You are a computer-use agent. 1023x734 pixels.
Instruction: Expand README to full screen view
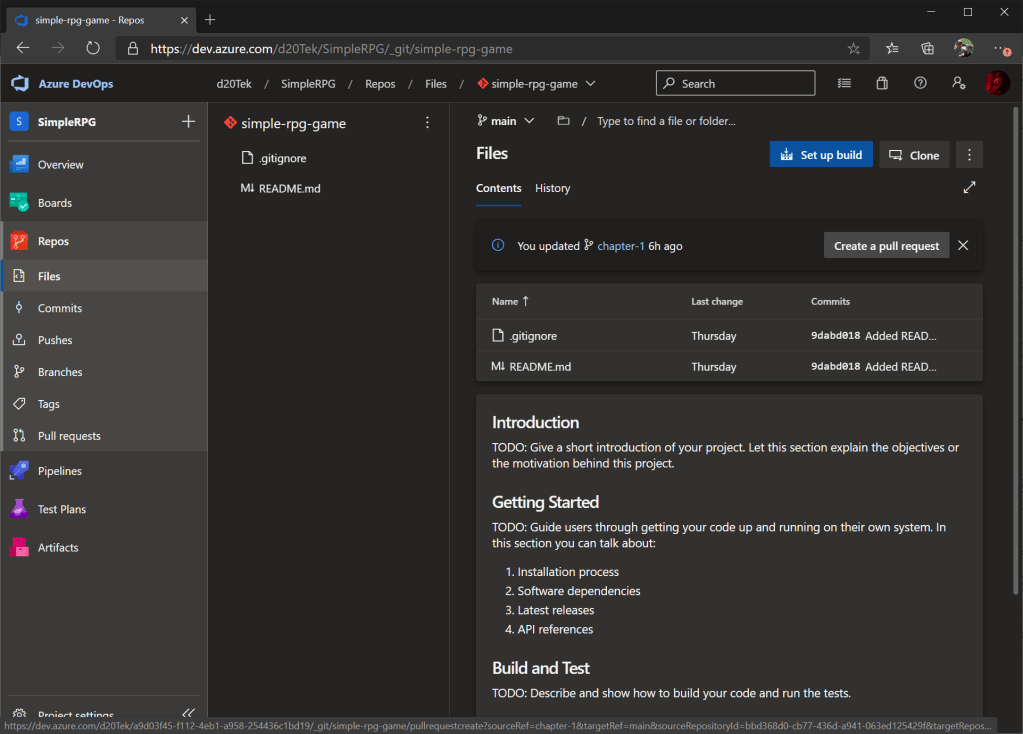point(969,187)
